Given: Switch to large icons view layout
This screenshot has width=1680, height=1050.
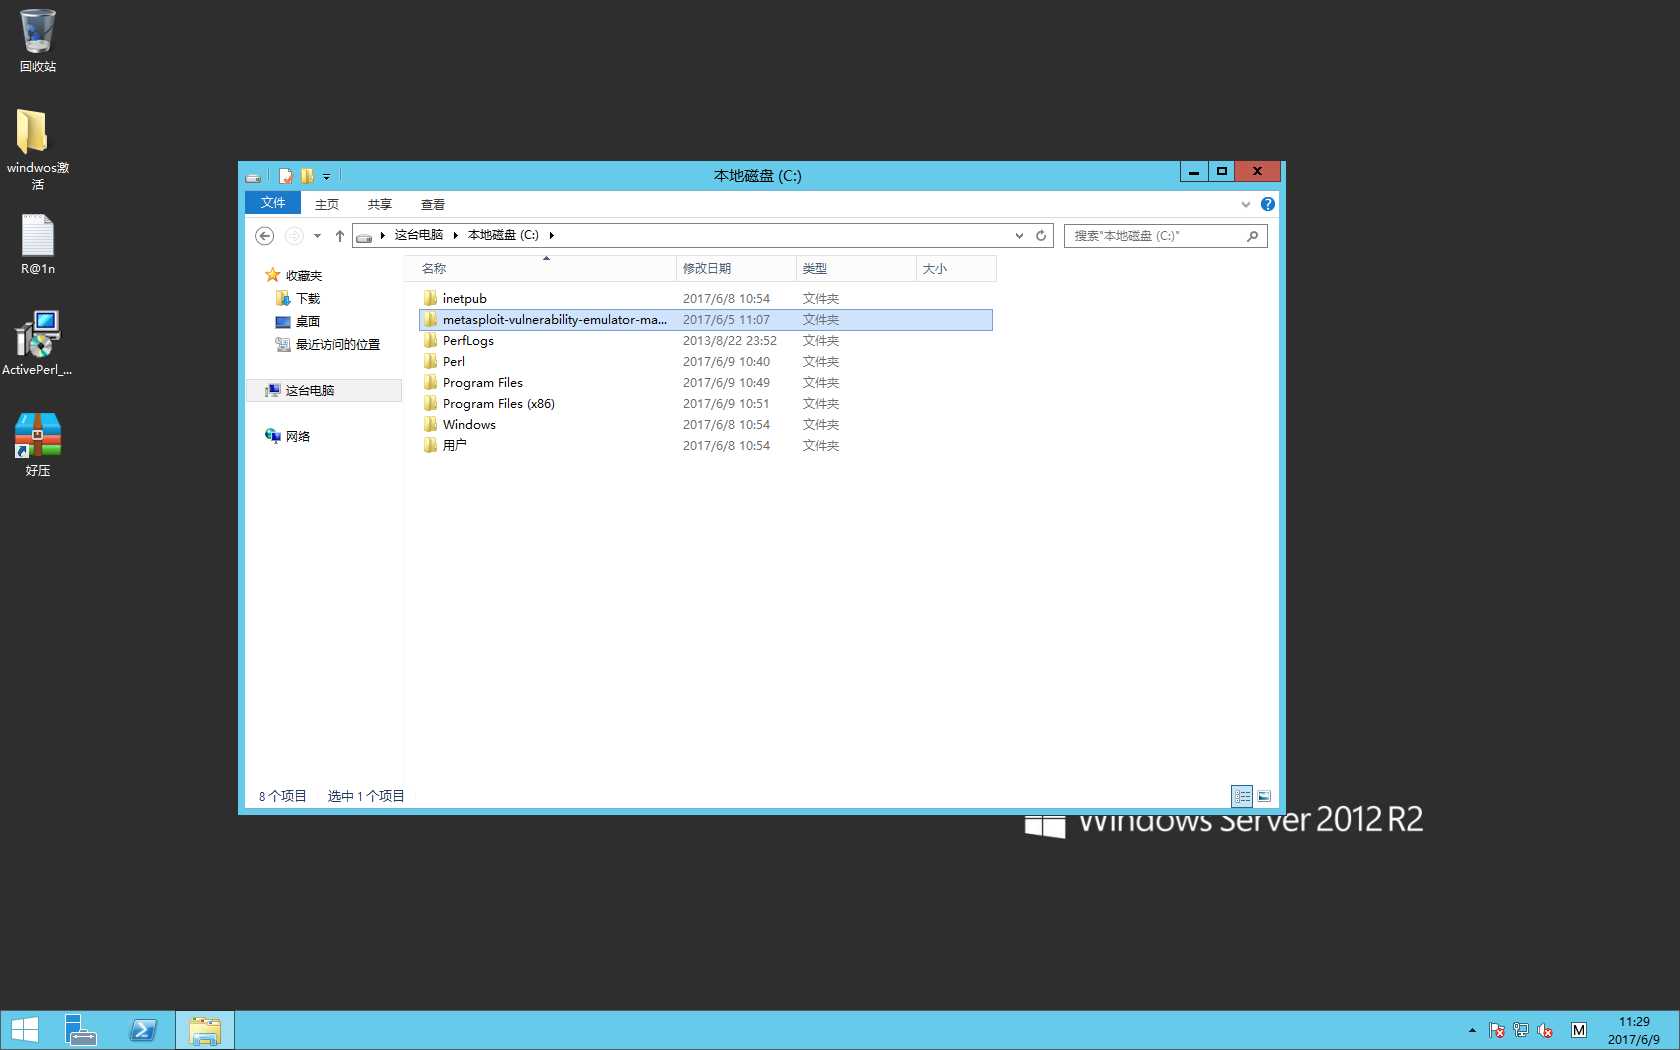Looking at the screenshot, I should tap(1264, 796).
